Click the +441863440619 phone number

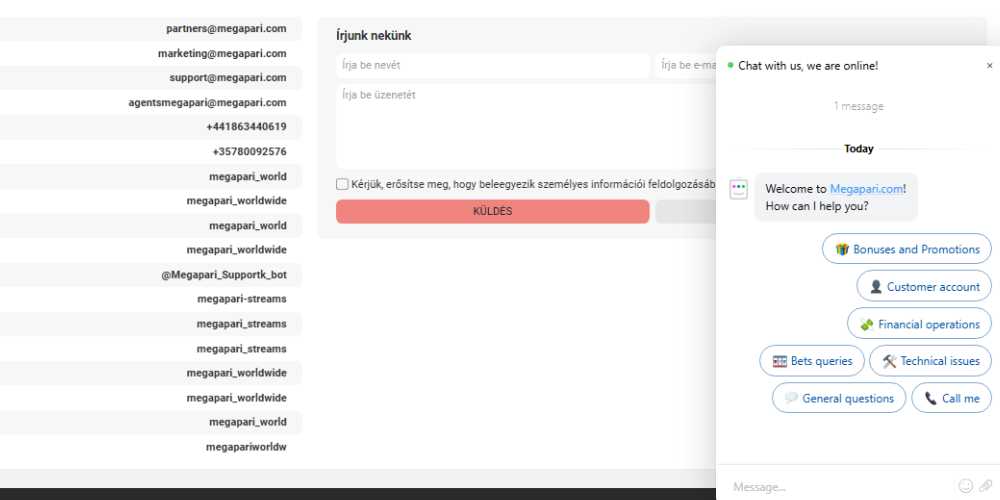point(246,127)
